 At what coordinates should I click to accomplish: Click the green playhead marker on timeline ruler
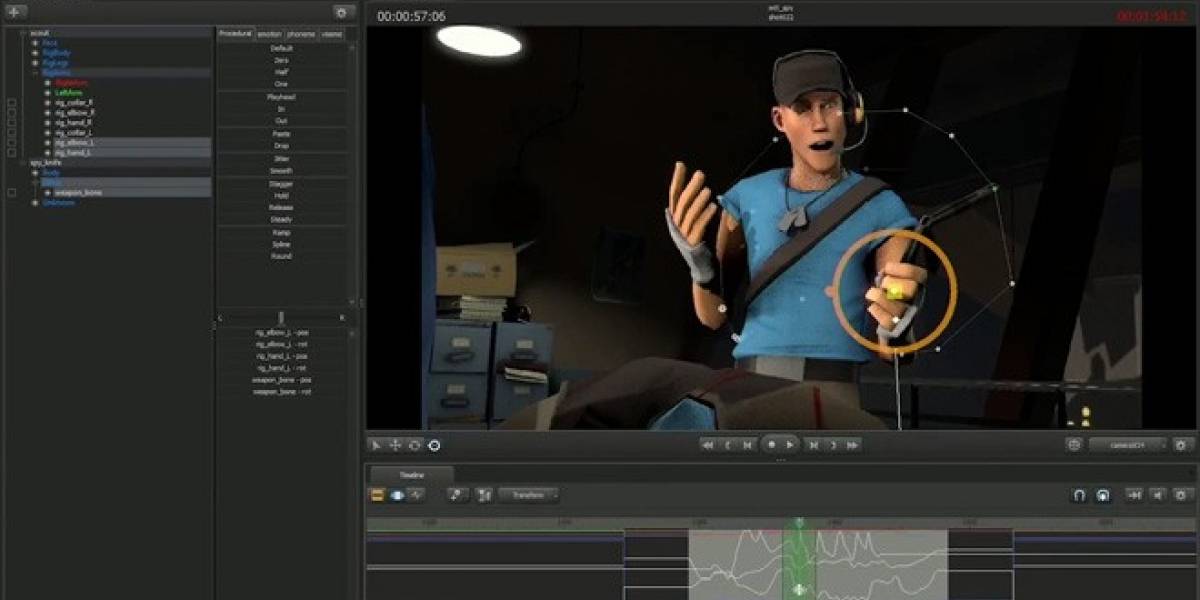pos(799,522)
